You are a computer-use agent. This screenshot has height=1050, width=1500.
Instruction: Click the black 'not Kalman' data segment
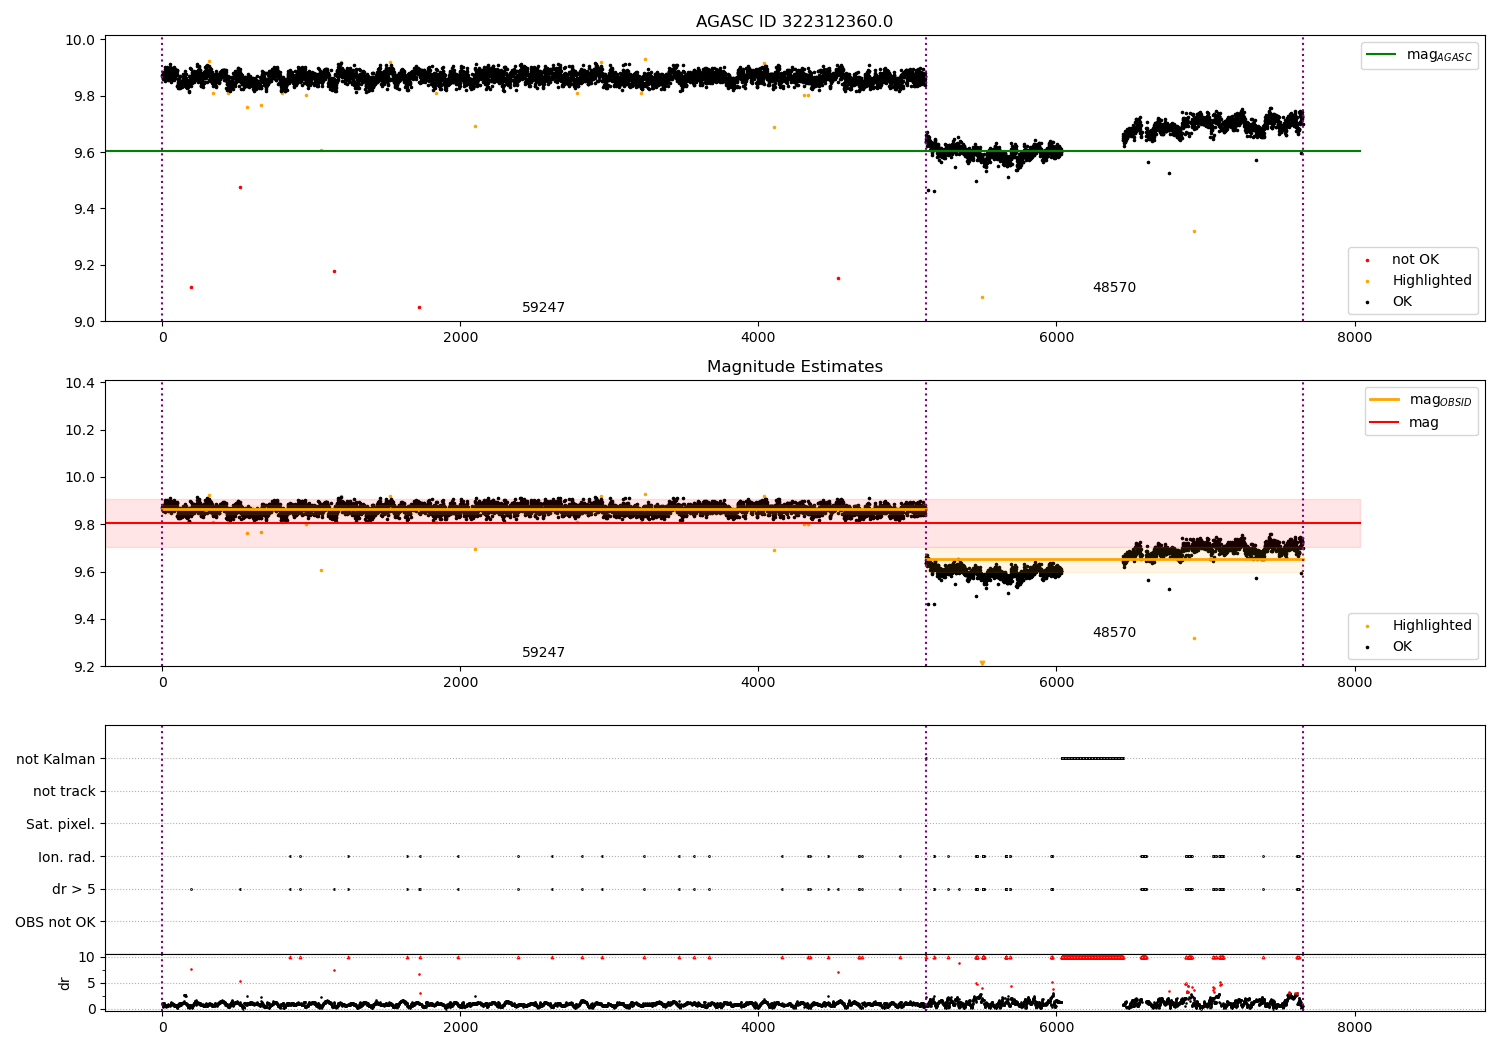1092,759
